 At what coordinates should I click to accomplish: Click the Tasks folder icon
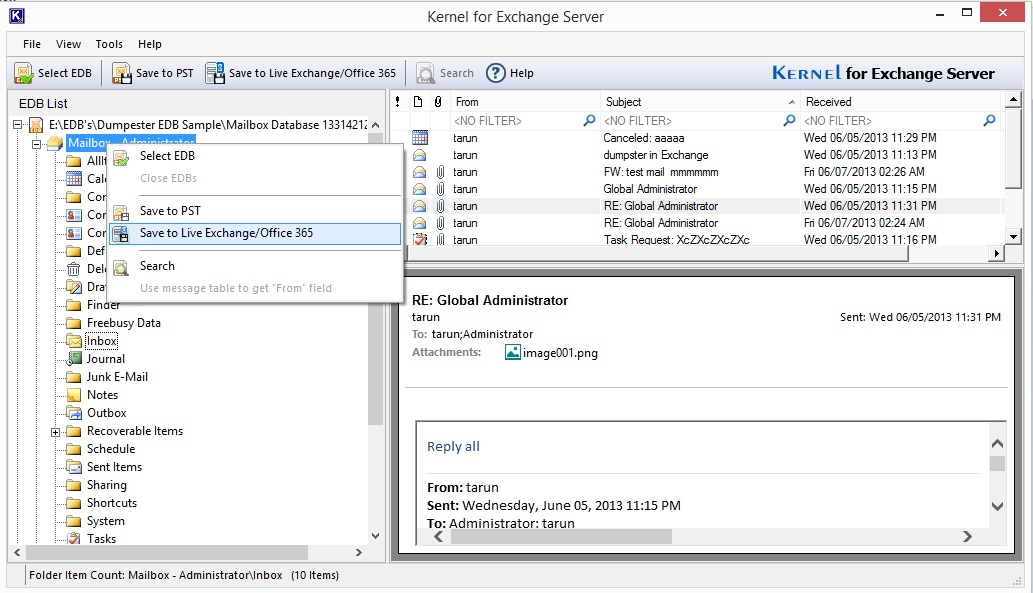tap(74, 539)
